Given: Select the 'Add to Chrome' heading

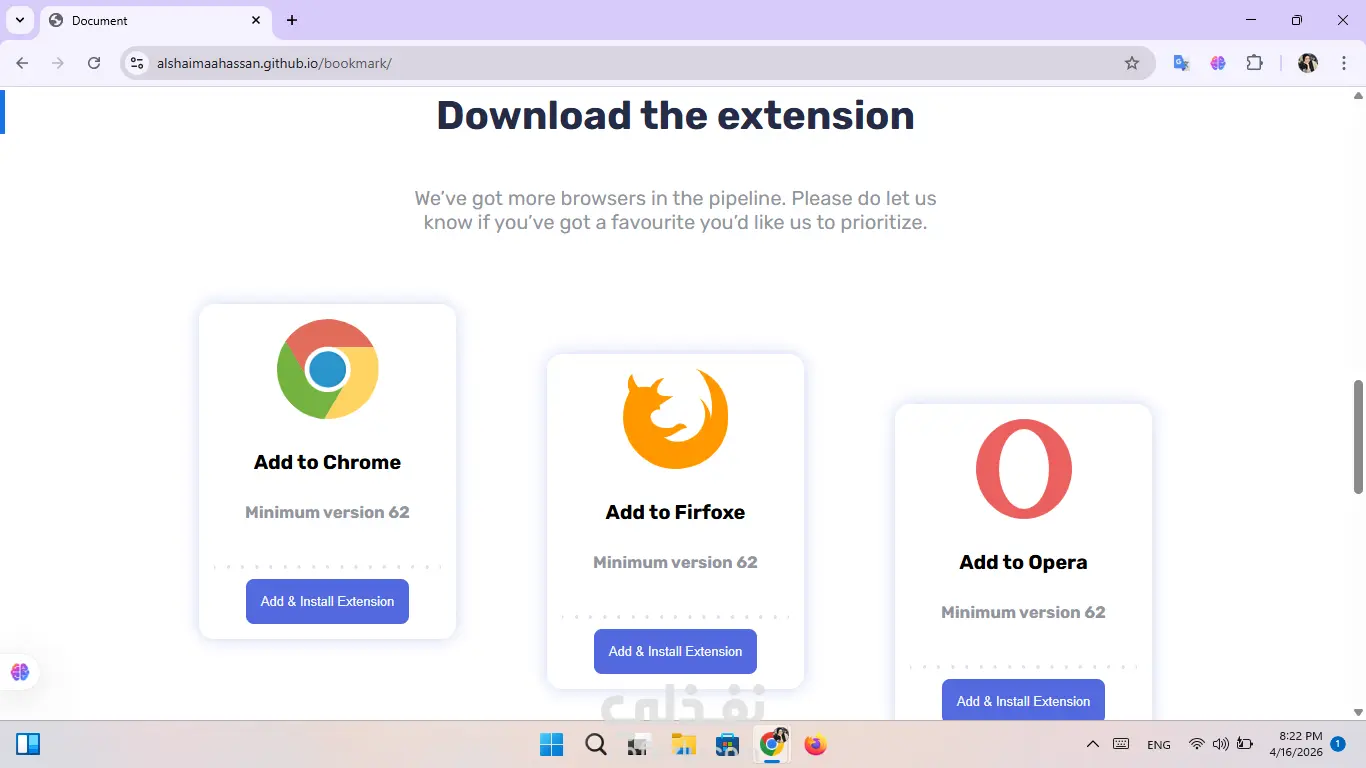Looking at the screenshot, I should 328,462.
